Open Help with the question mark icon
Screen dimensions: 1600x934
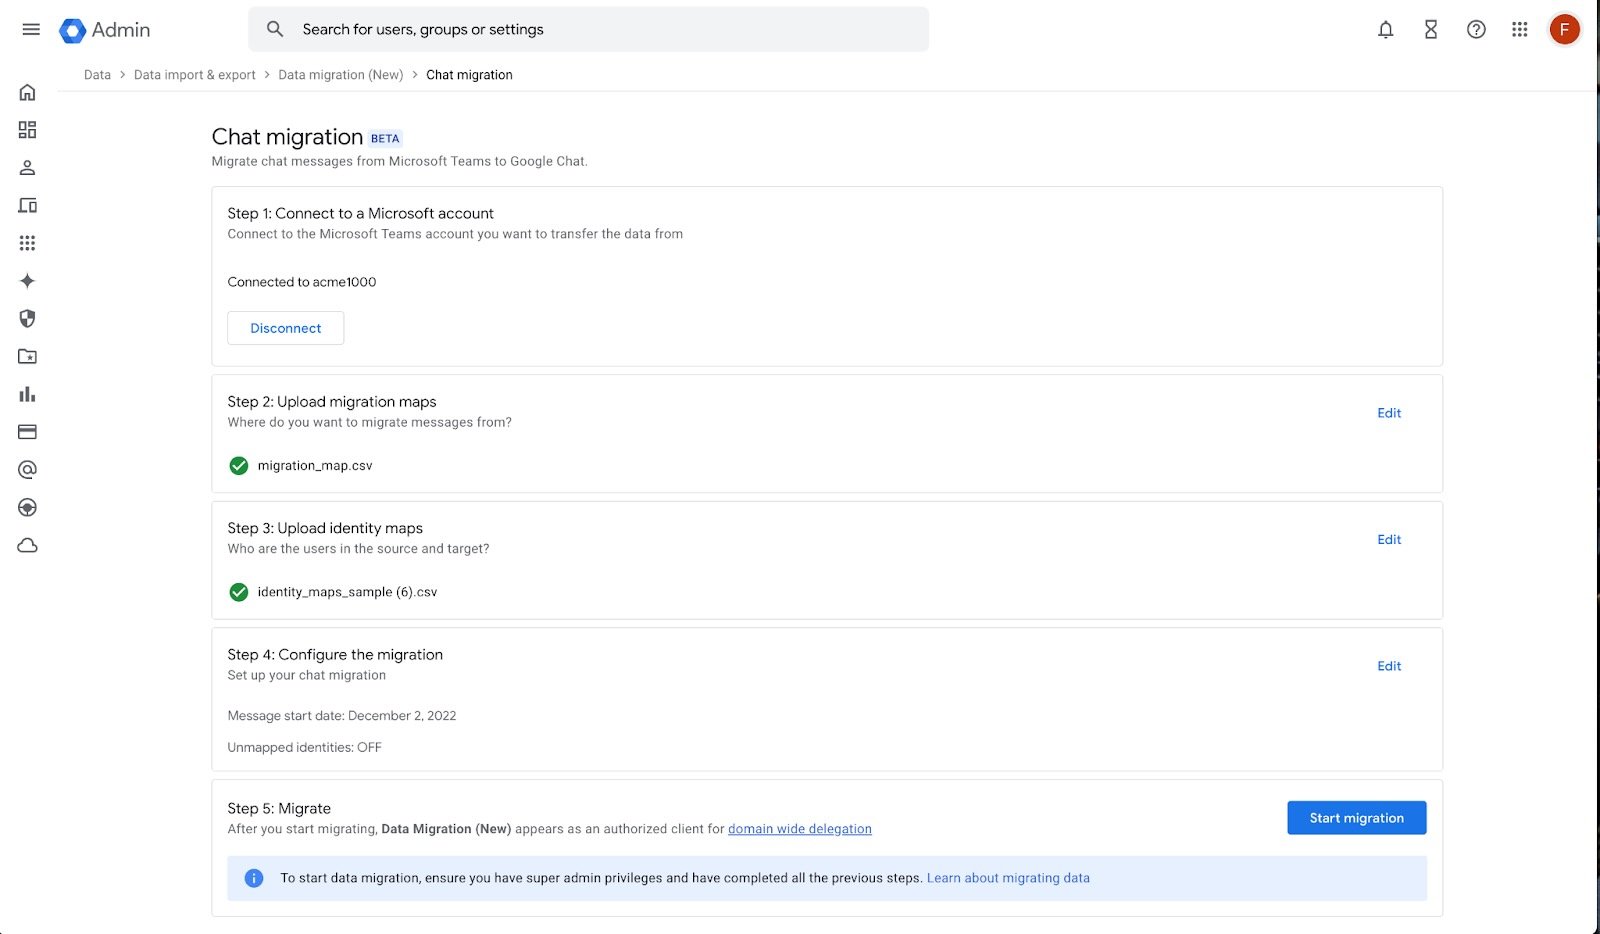click(1475, 29)
